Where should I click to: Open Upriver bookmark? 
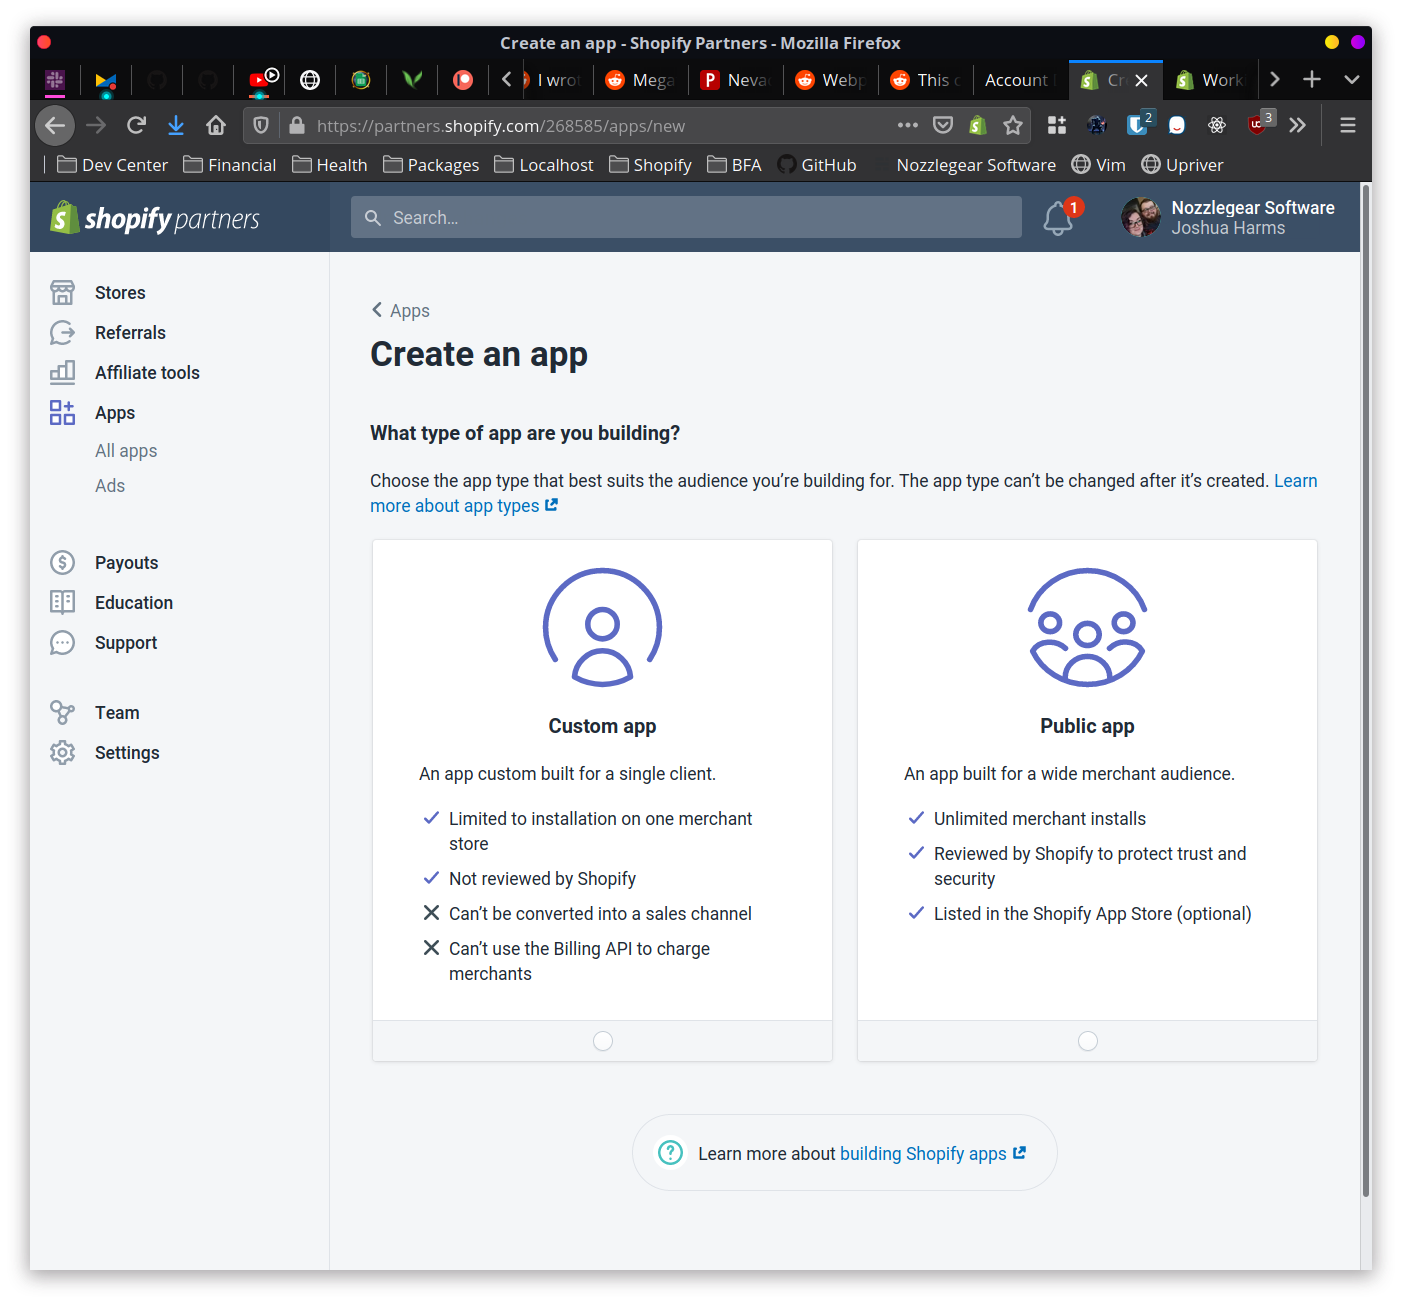1183,165
